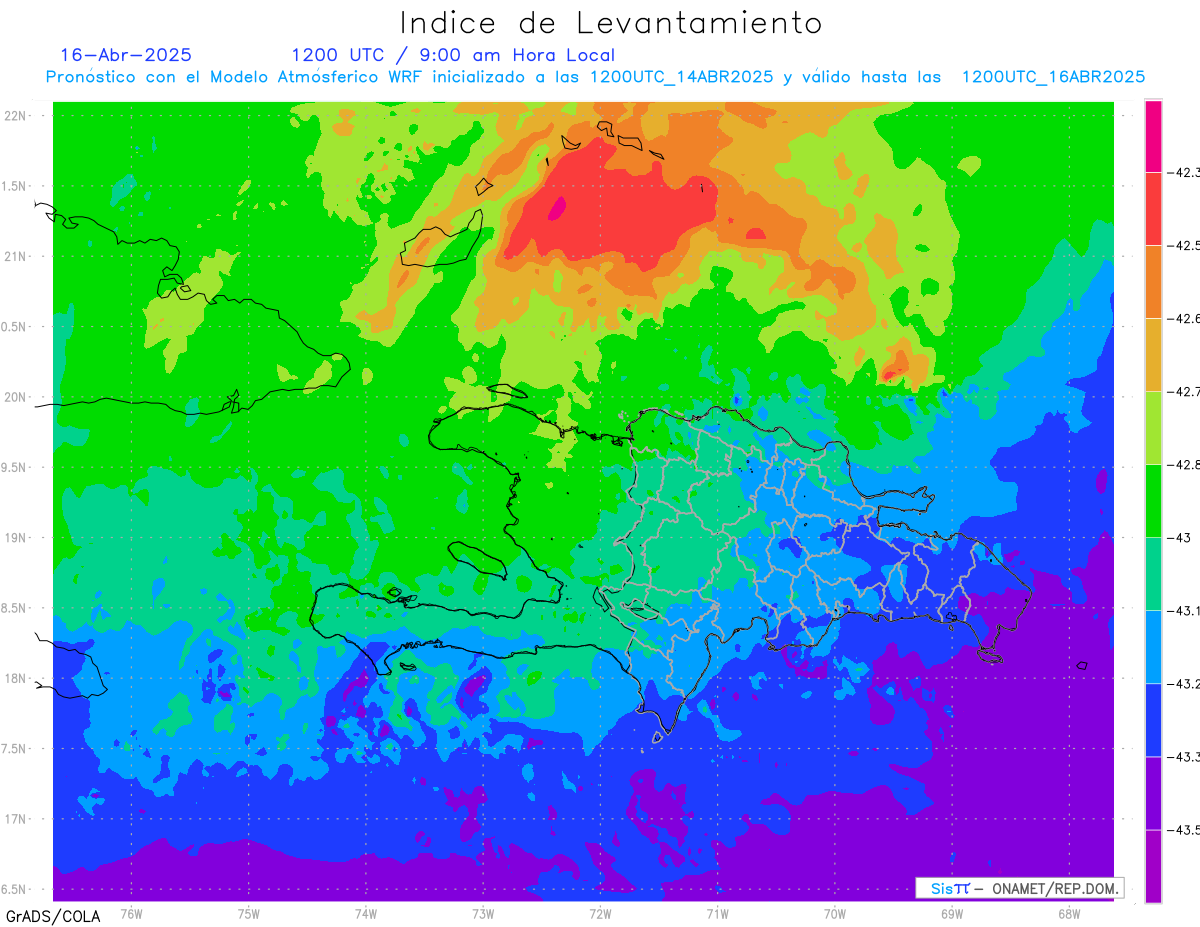The image size is (1200, 927).
Task: Click the '22N' latitude label
Action: pyautogui.click(x=15, y=115)
